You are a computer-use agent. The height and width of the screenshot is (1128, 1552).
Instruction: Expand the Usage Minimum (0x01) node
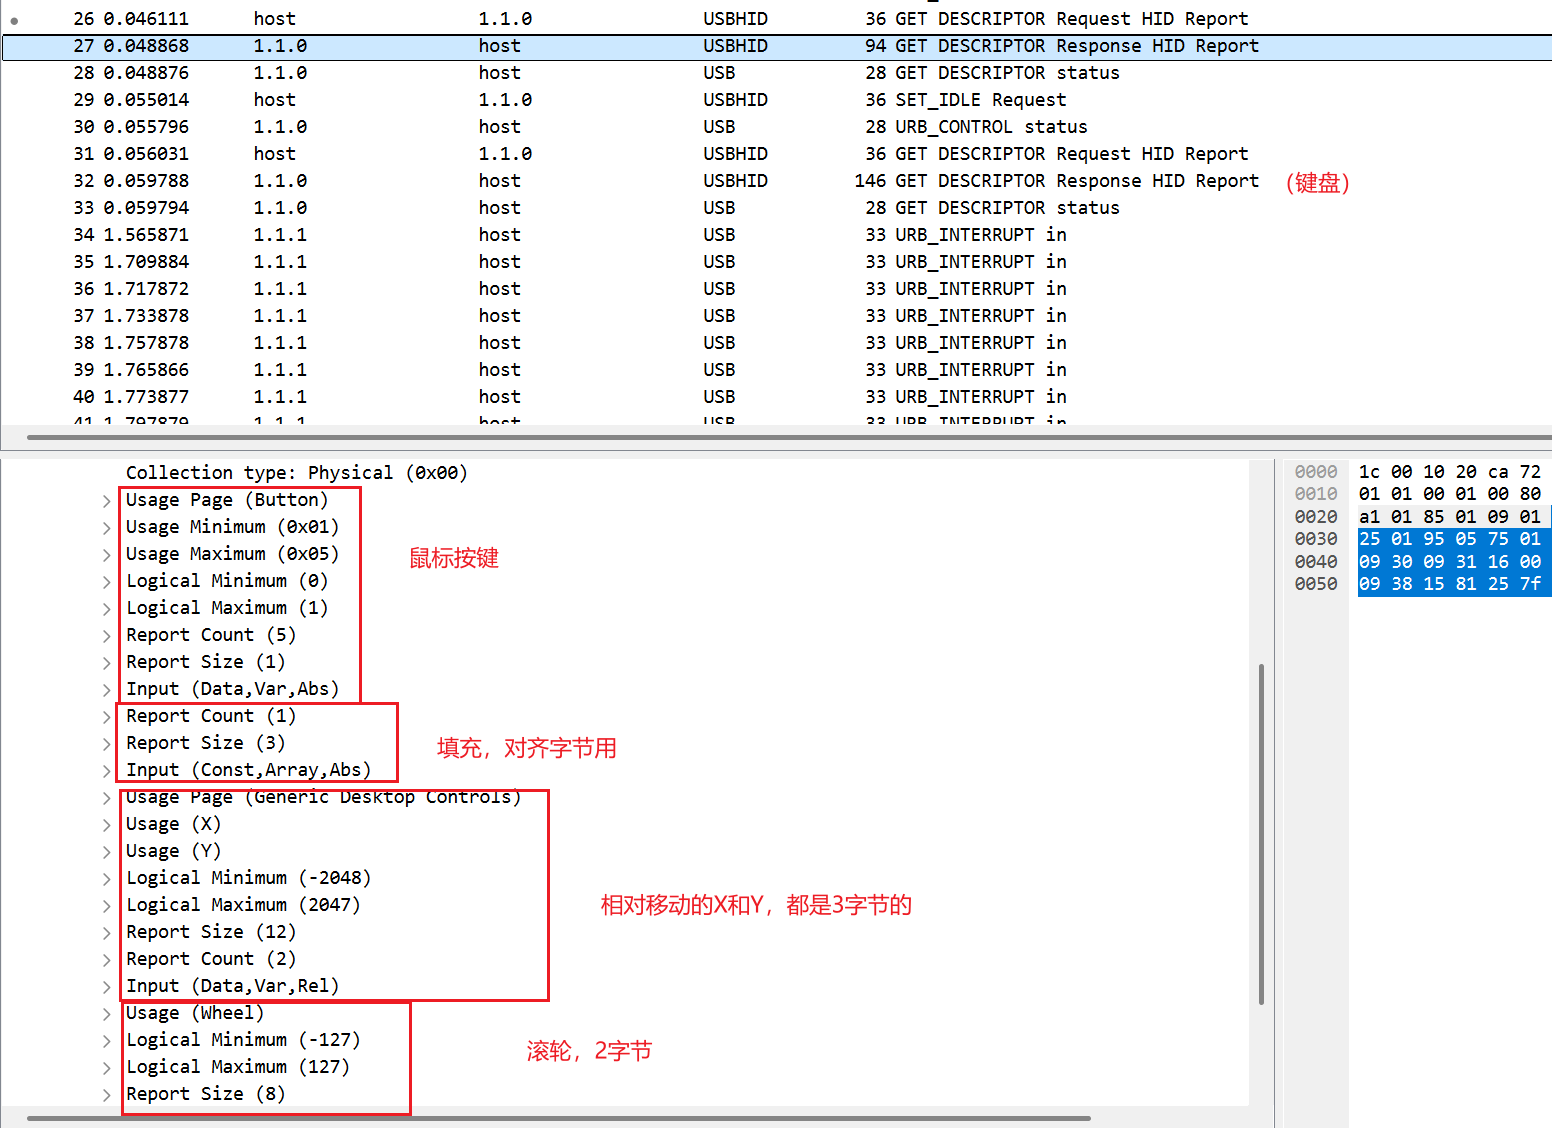106,528
